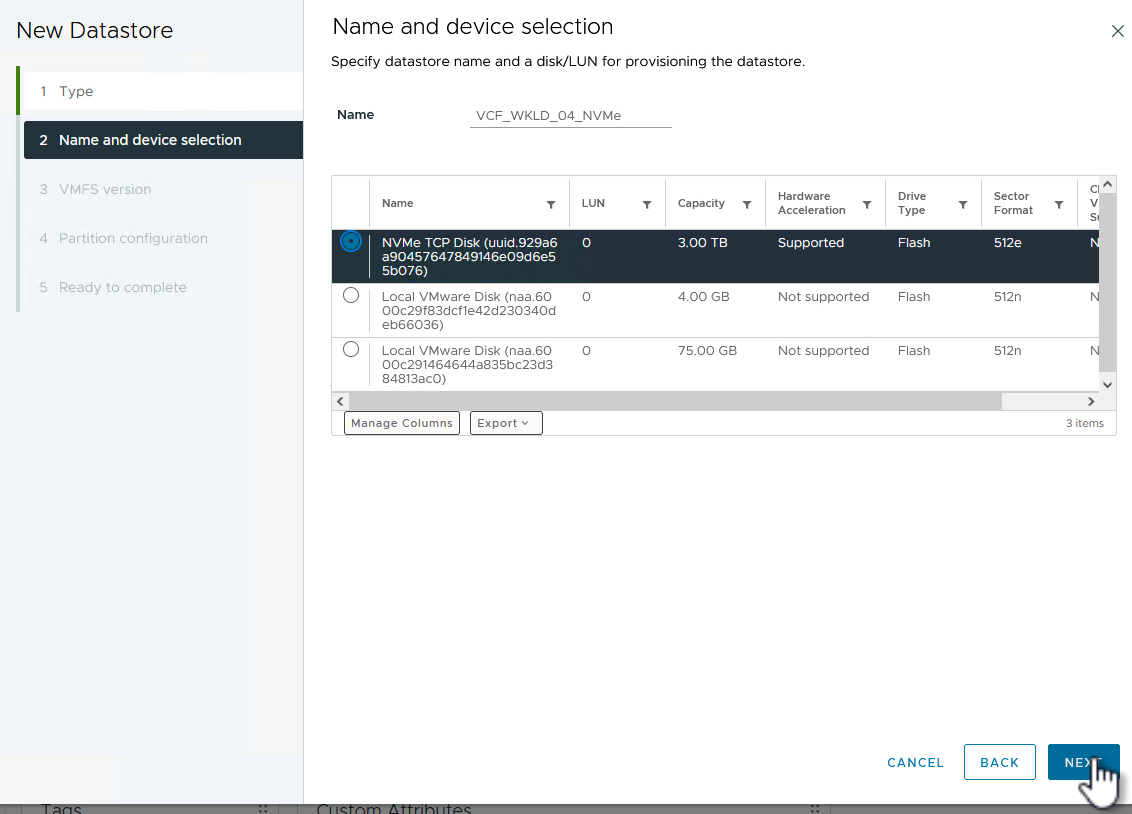Click the datastore Name input field
The image size is (1132, 814).
570,116
